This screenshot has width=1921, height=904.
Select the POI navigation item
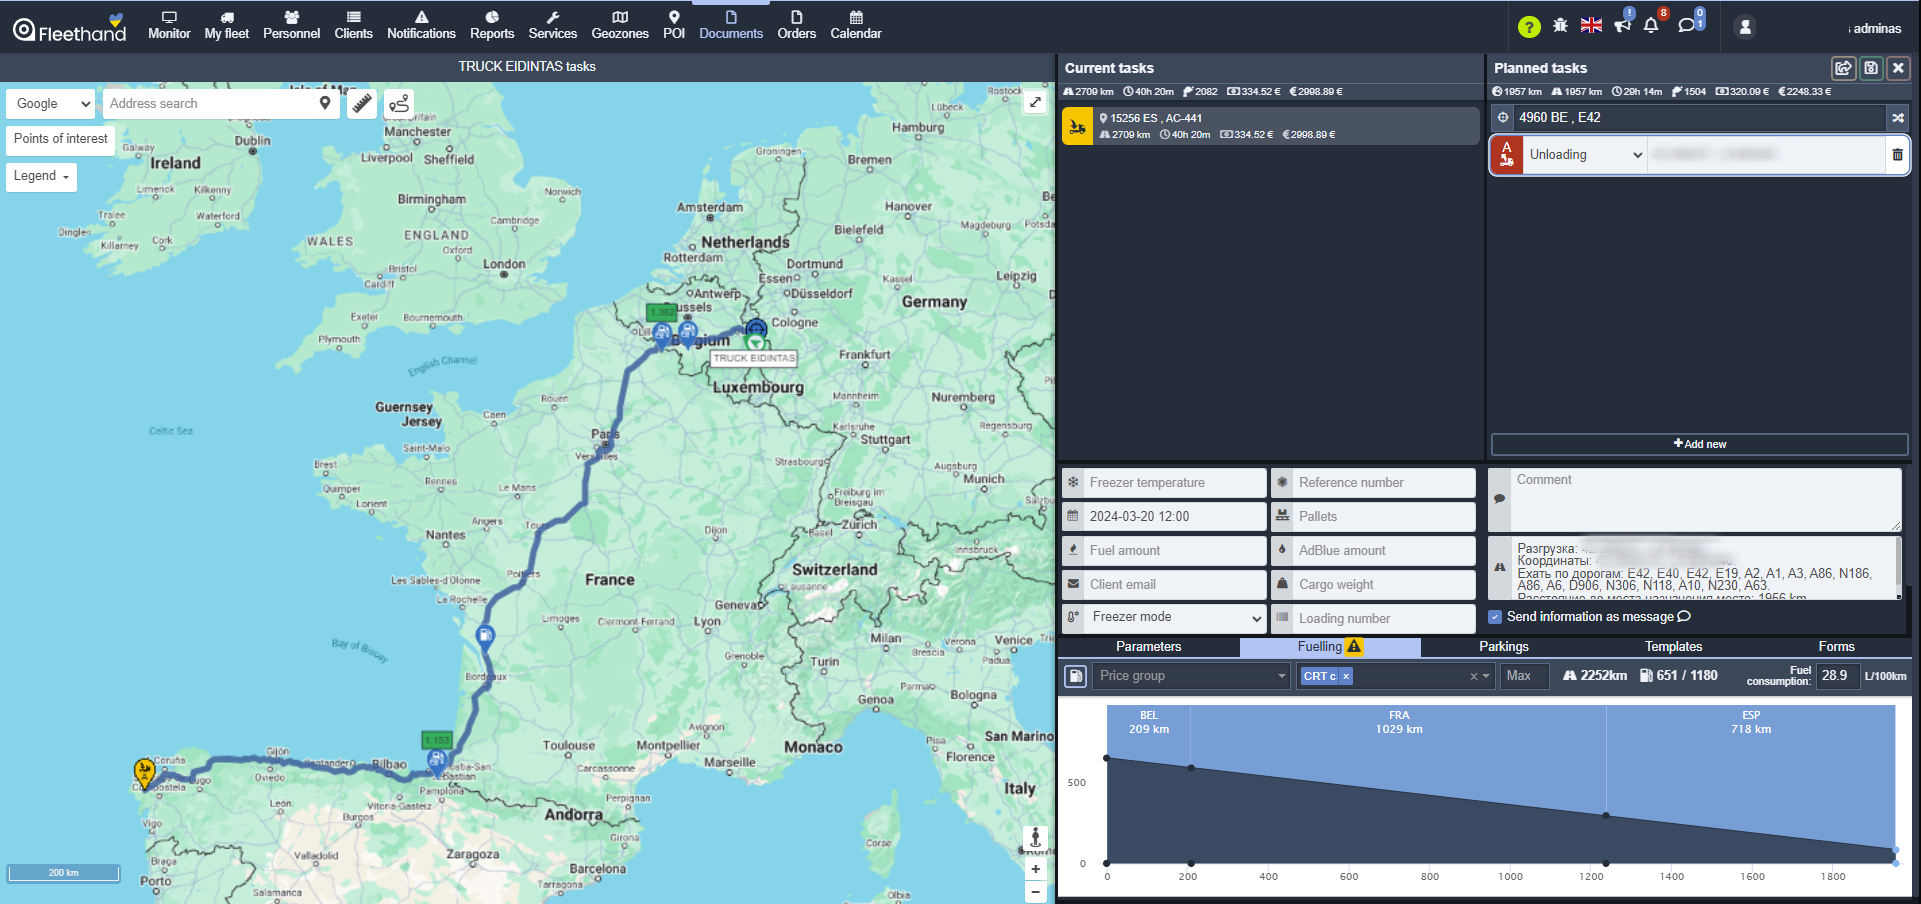pos(674,25)
